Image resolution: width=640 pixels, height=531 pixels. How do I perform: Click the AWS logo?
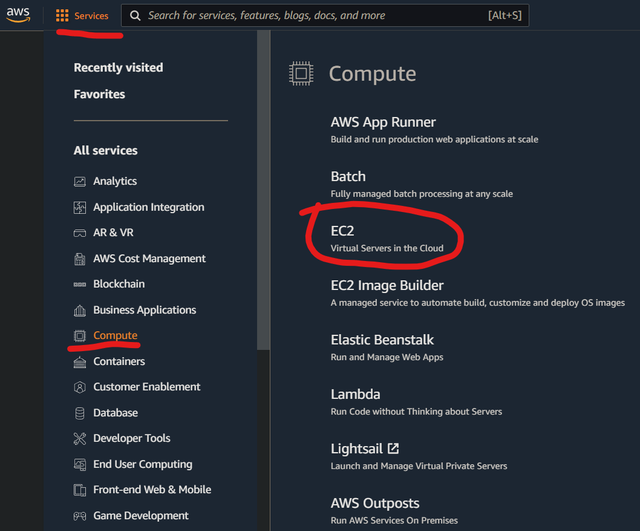tap(18, 14)
